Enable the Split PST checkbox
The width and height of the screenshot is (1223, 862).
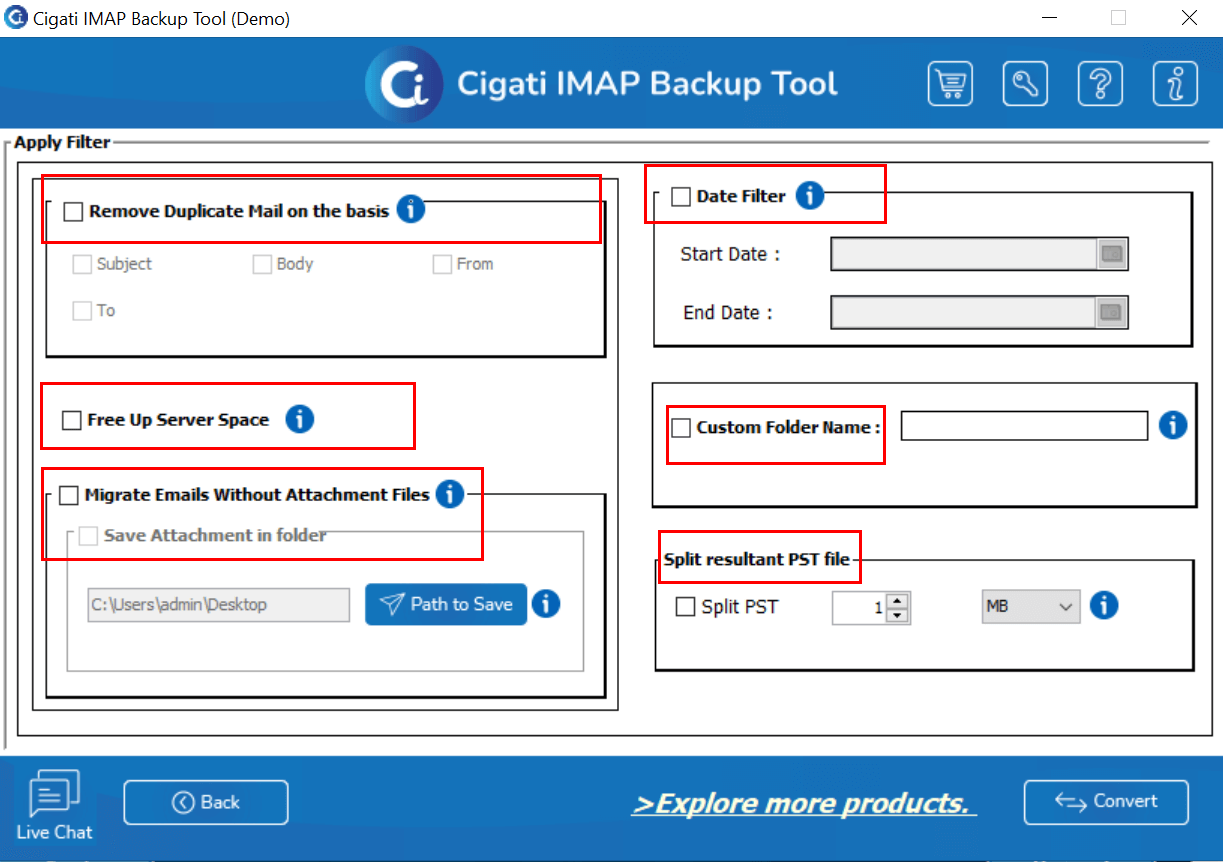click(686, 606)
